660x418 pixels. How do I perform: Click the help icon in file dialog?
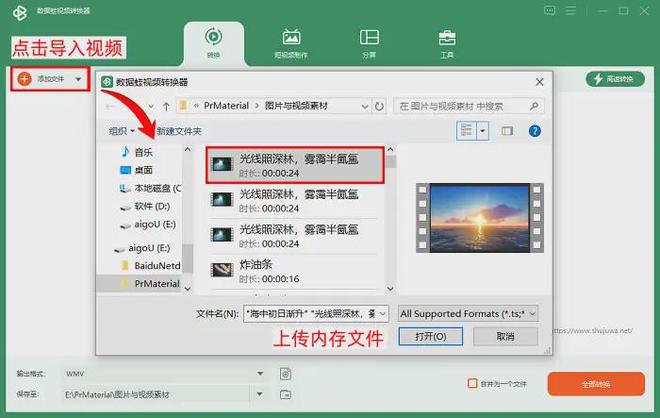click(534, 131)
